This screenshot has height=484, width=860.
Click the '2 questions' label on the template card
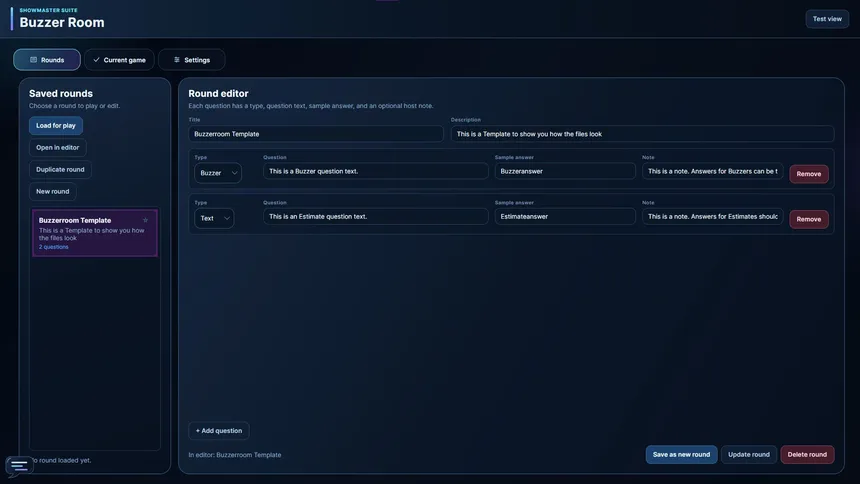tap(54, 247)
